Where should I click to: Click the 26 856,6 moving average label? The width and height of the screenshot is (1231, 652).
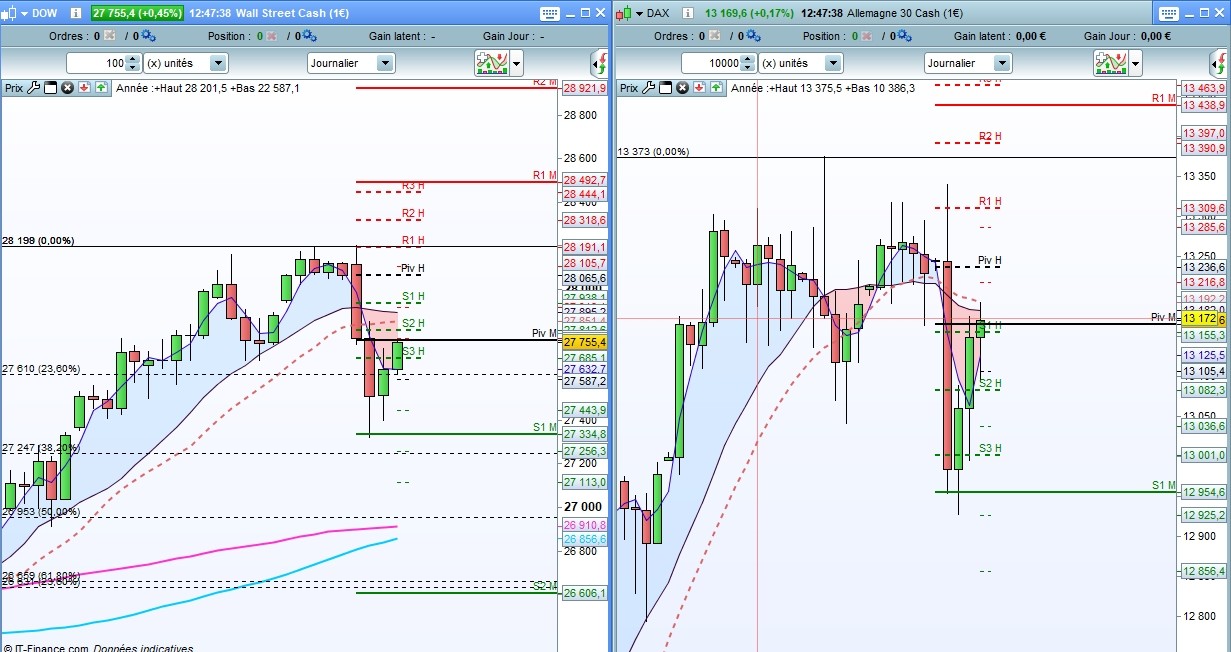(585, 538)
